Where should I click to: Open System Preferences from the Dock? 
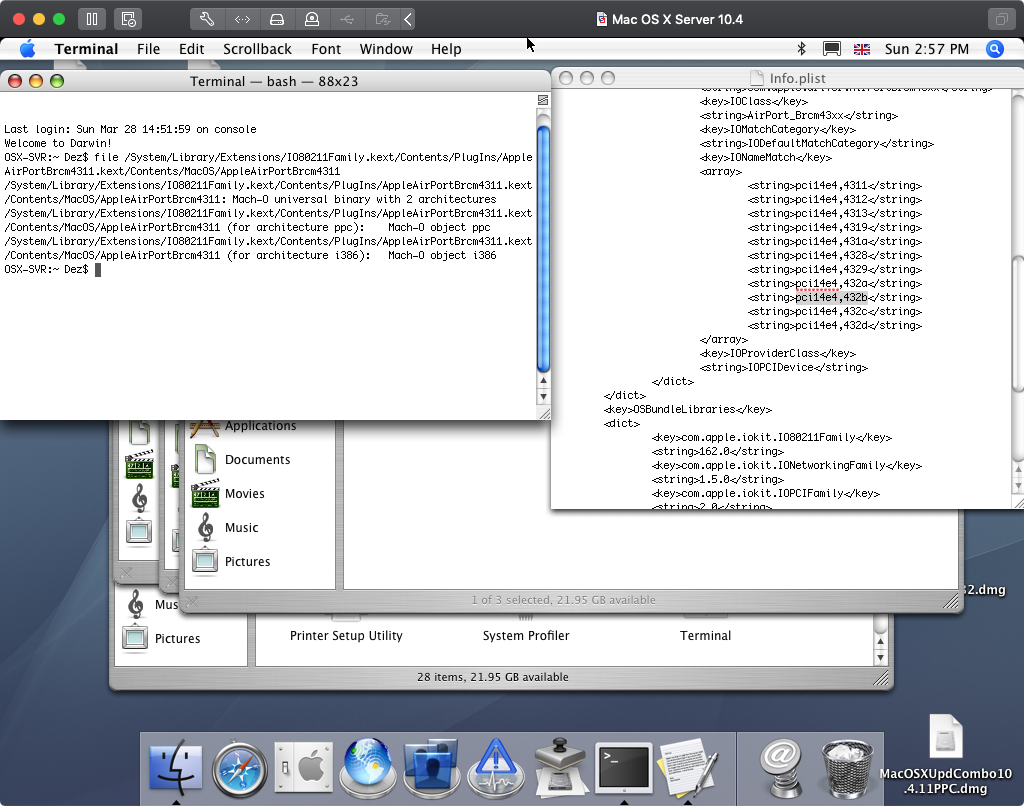(304, 767)
